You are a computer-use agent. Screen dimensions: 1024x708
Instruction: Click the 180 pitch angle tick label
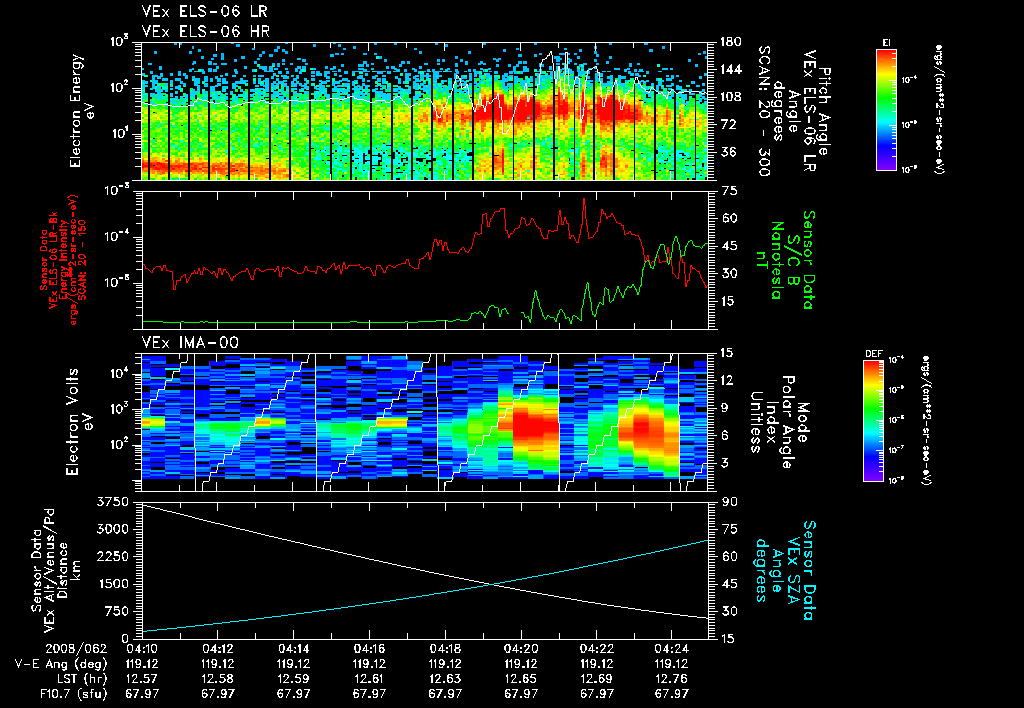731,42
